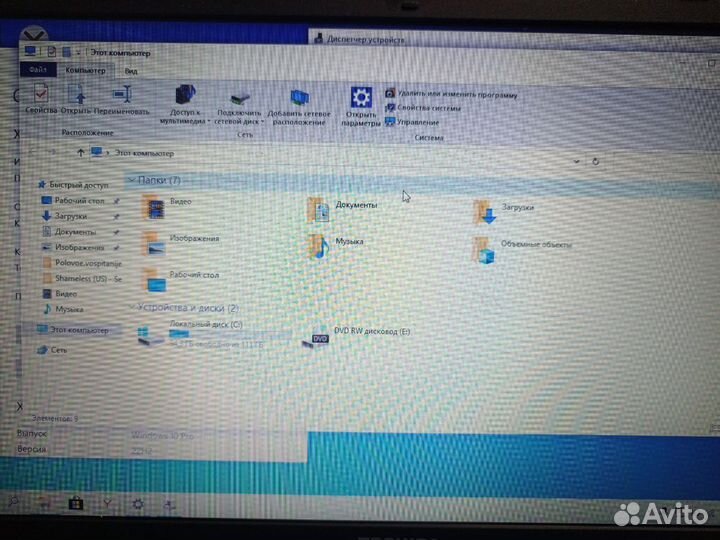Click Управление in ribbon
720x540 pixels.
pyautogui.click(x=412, y=122)
